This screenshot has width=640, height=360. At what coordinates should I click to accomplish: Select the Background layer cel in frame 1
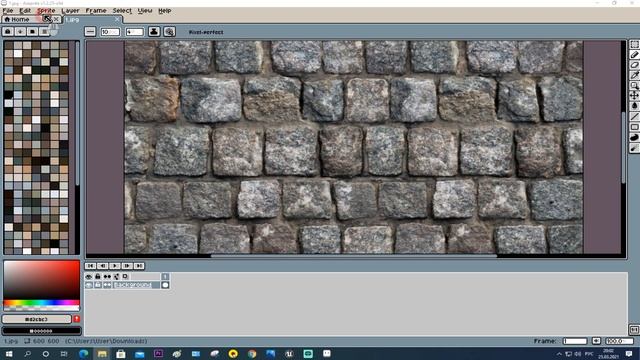(x=165, y=285)
